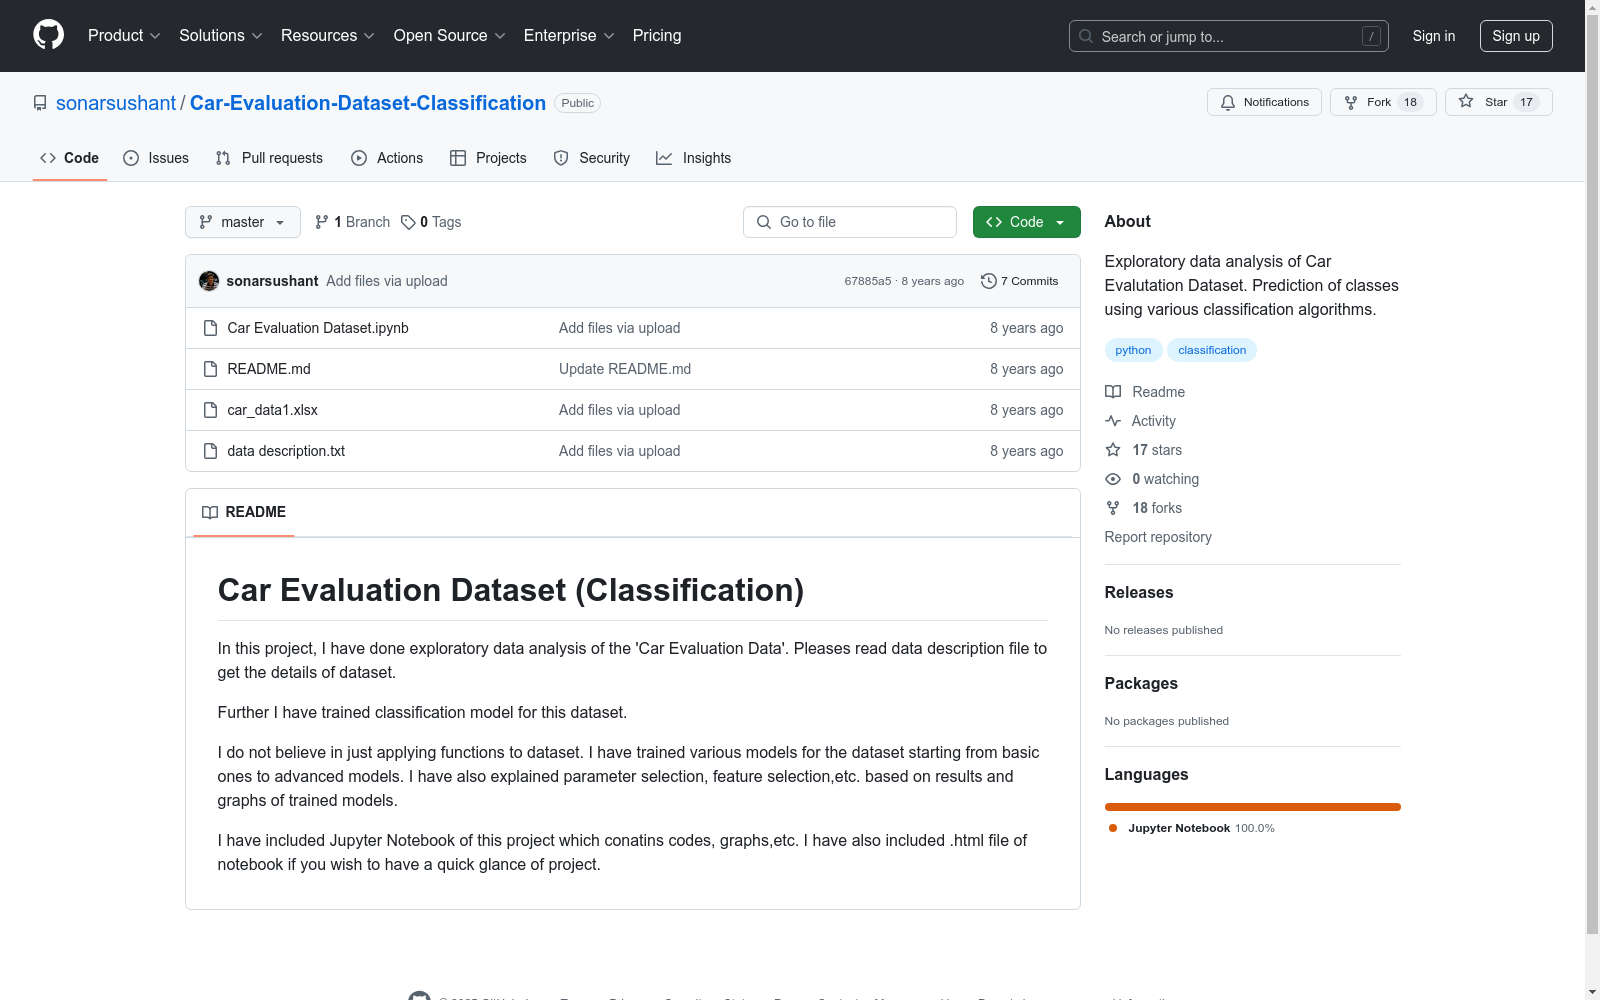Open the Projects tab

(488, 158)
